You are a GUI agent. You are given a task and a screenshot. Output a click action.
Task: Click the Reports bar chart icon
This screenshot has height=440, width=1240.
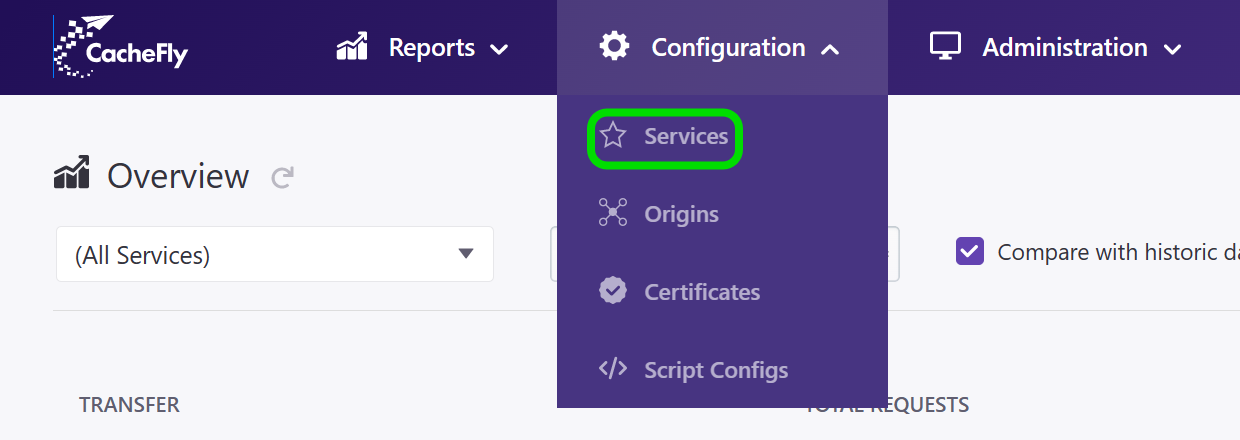click(352, 47)
